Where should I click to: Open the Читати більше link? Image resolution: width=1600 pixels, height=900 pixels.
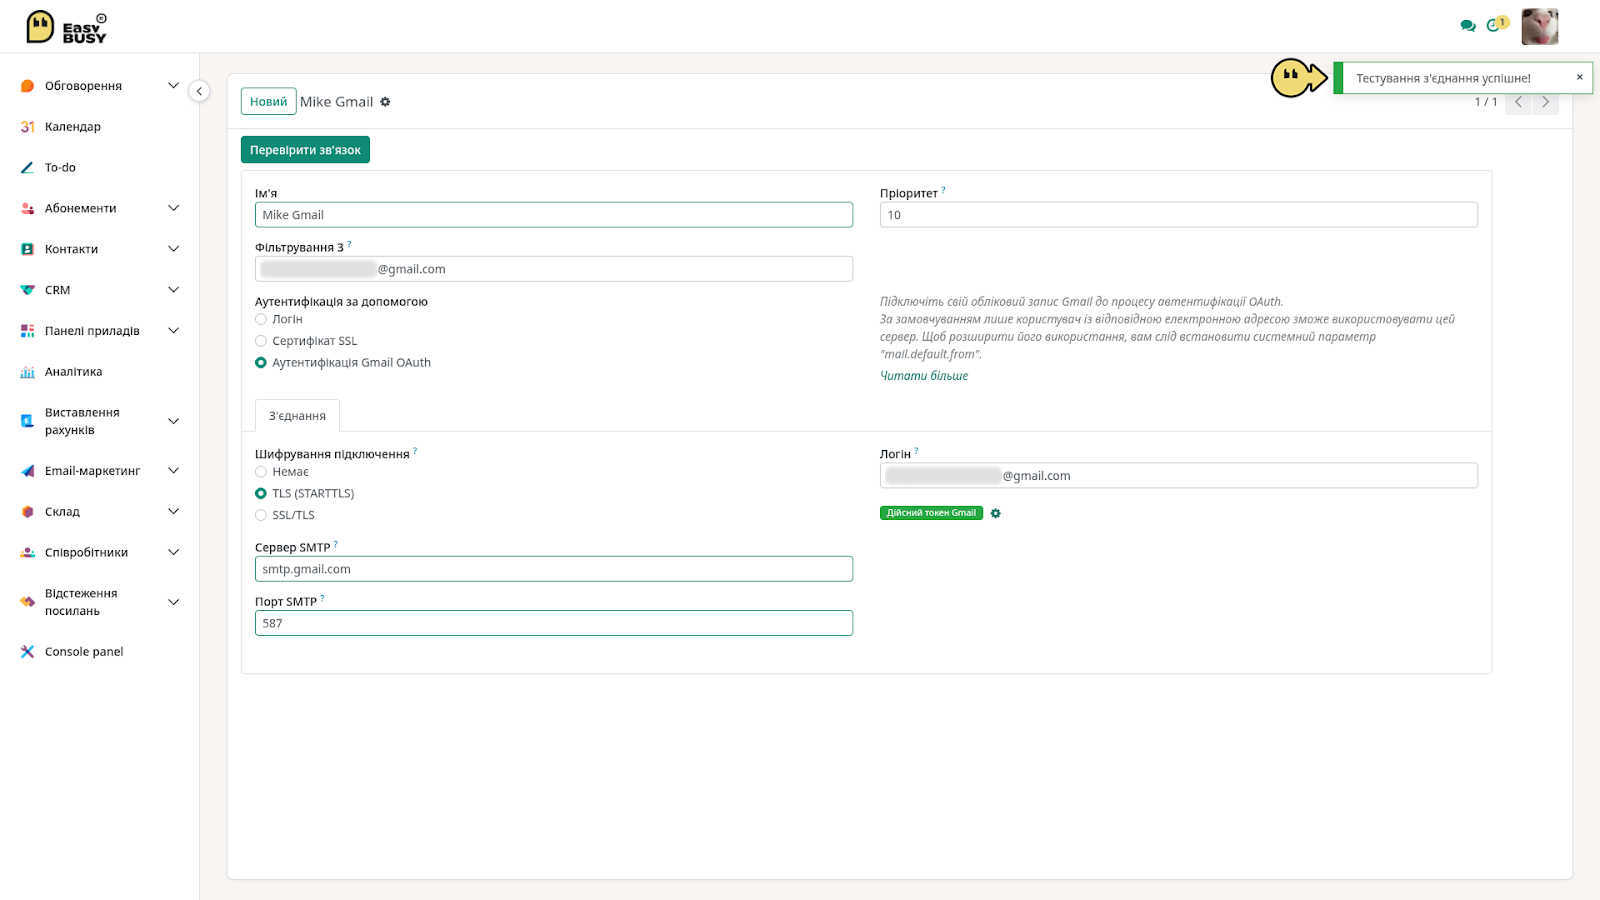point(924,376)
